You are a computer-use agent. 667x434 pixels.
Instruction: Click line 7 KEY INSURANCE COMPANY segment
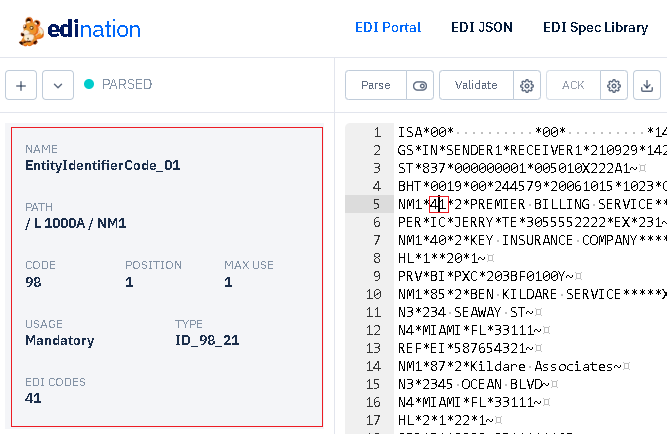[532, 240]
